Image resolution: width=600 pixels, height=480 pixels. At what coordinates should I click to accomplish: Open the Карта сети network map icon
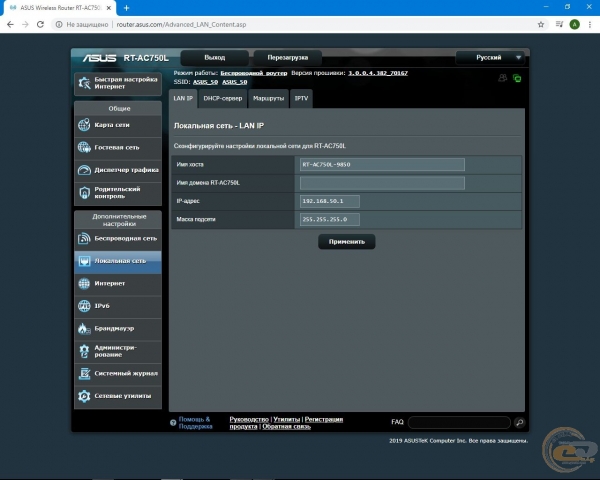(x=85, y=125)
